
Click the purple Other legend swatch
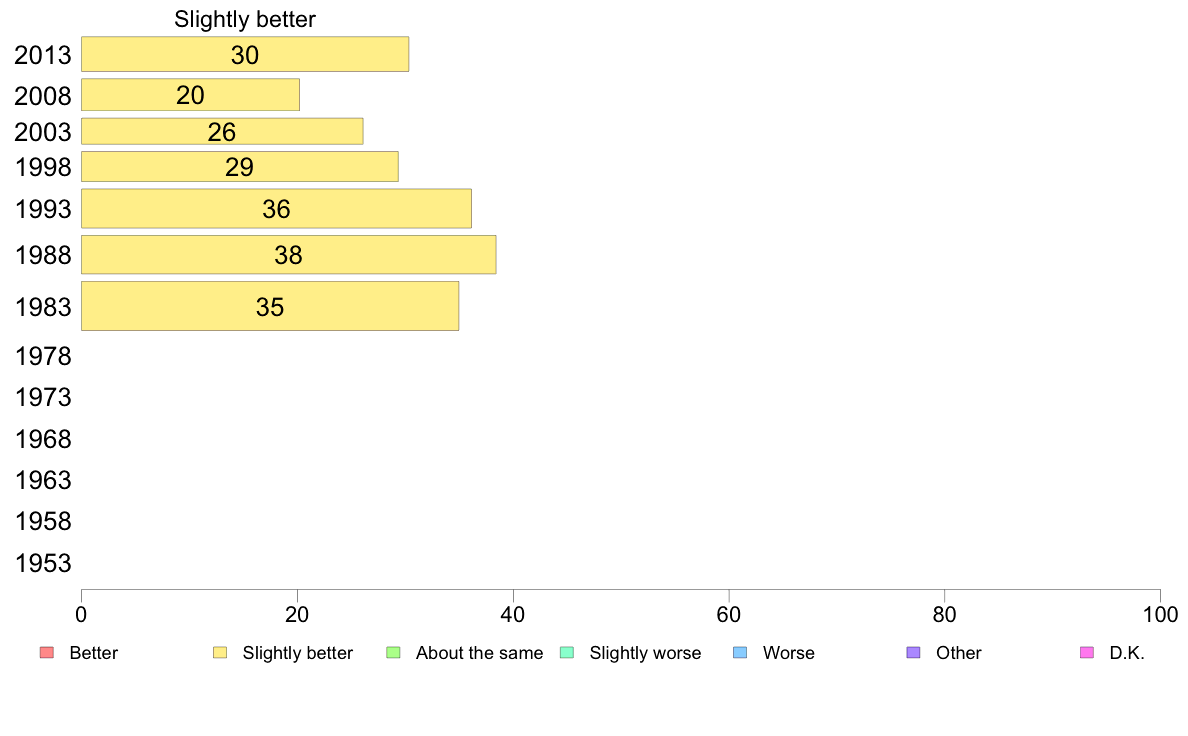(913, 653)
